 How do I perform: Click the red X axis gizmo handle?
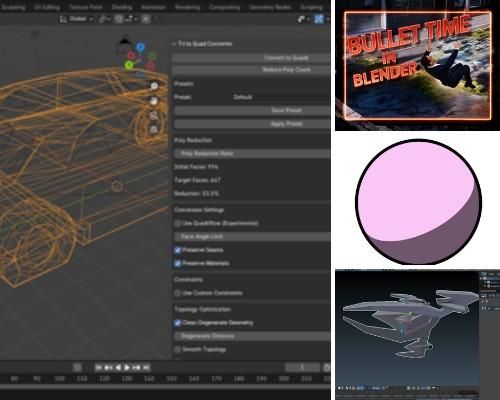pos(131,55)
